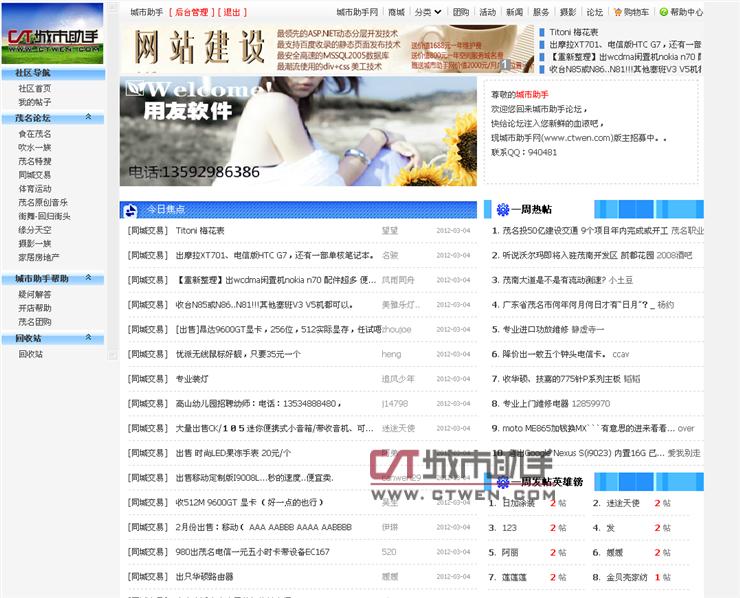Click 同城交易 tag beside '专业装灯' post

click(147, 379)
